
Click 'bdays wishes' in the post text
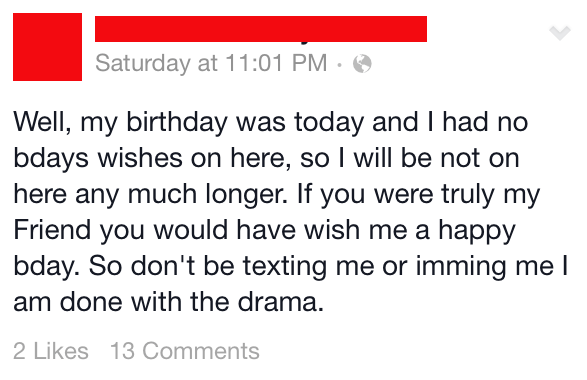98,158
